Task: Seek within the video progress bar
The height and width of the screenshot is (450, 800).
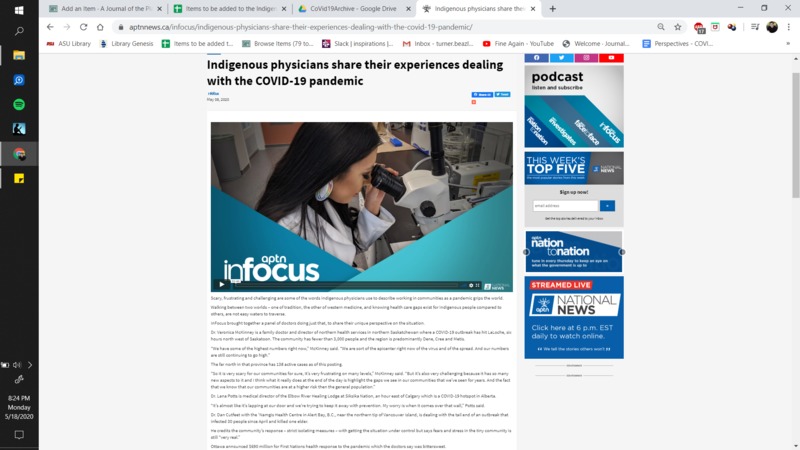Action: pyautogui.click(x=347, y=285)
